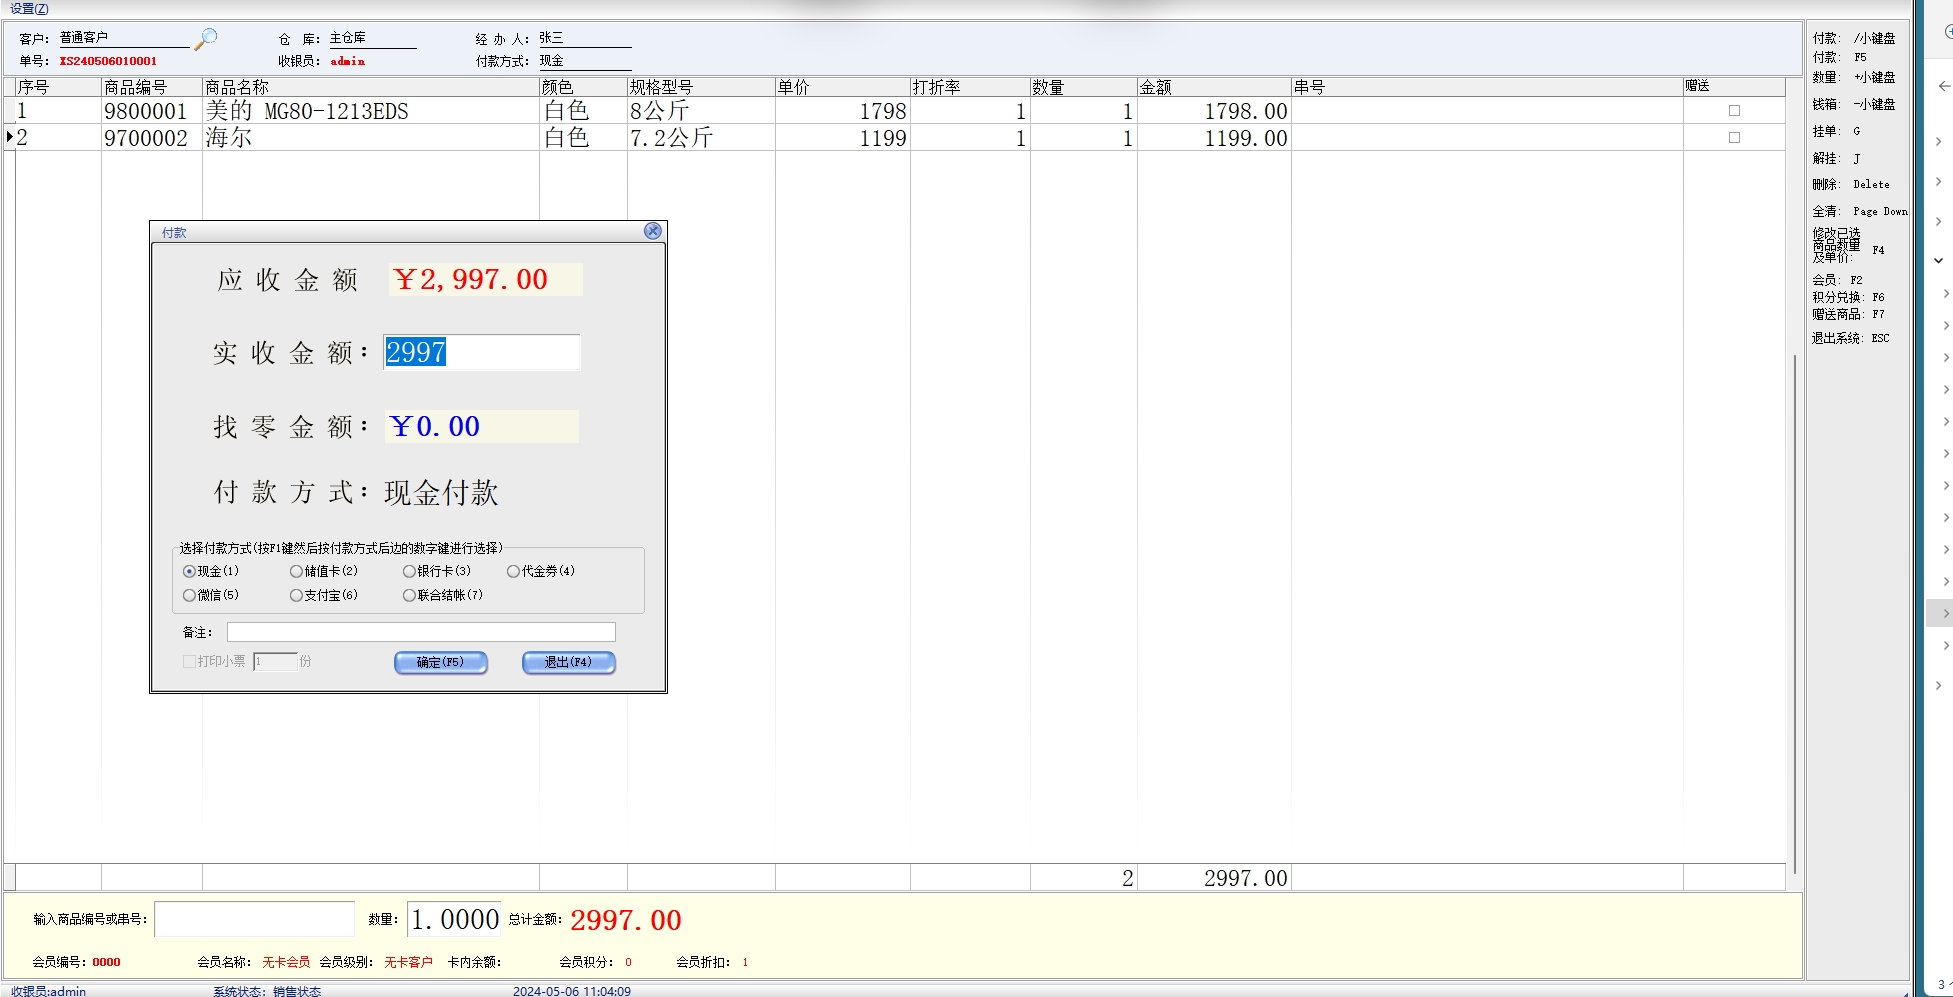
Task: Close the 付款 payment dialog
Action: pos(653,231)
